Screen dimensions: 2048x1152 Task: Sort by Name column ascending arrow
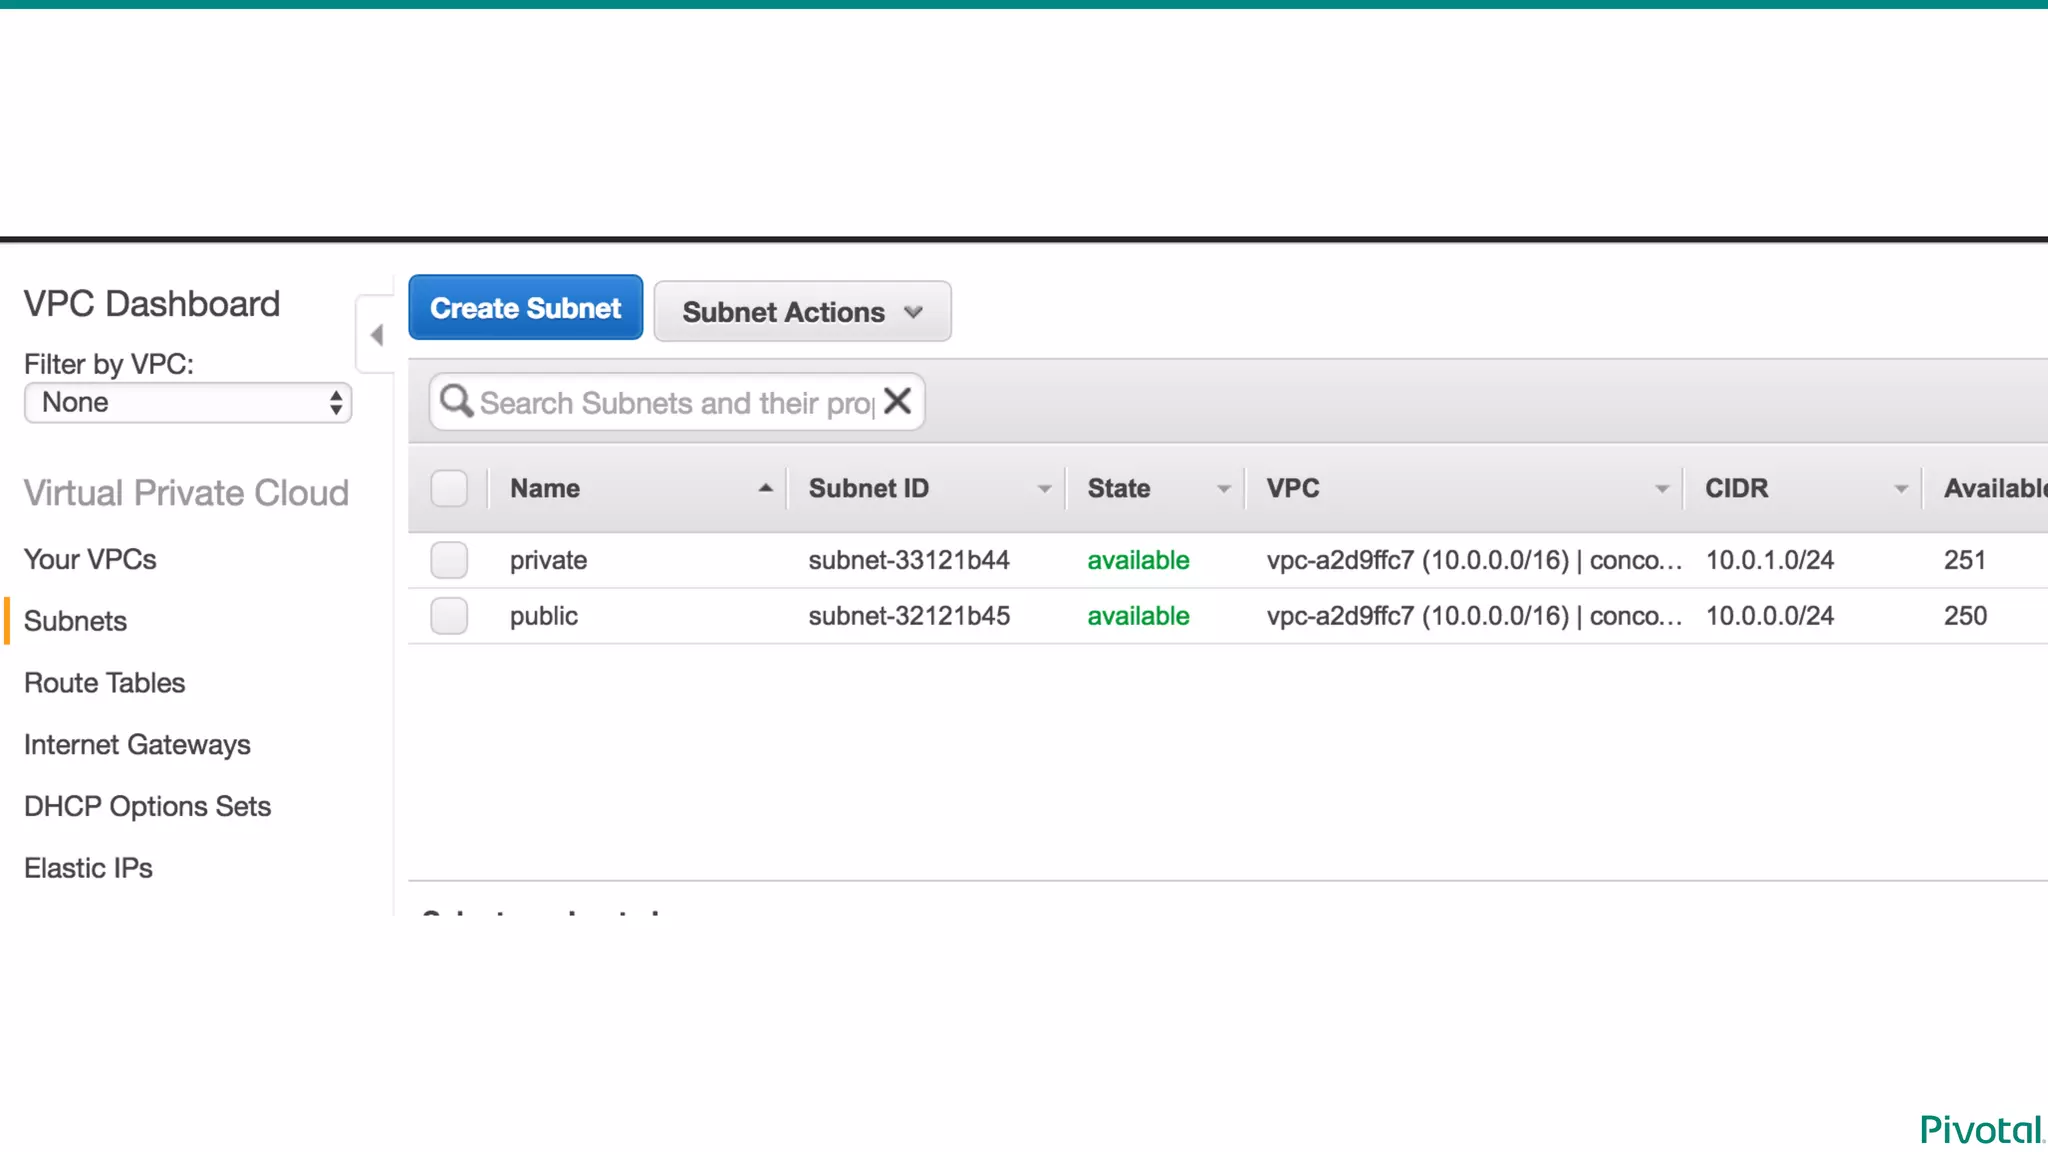click(x=765, y=488)
